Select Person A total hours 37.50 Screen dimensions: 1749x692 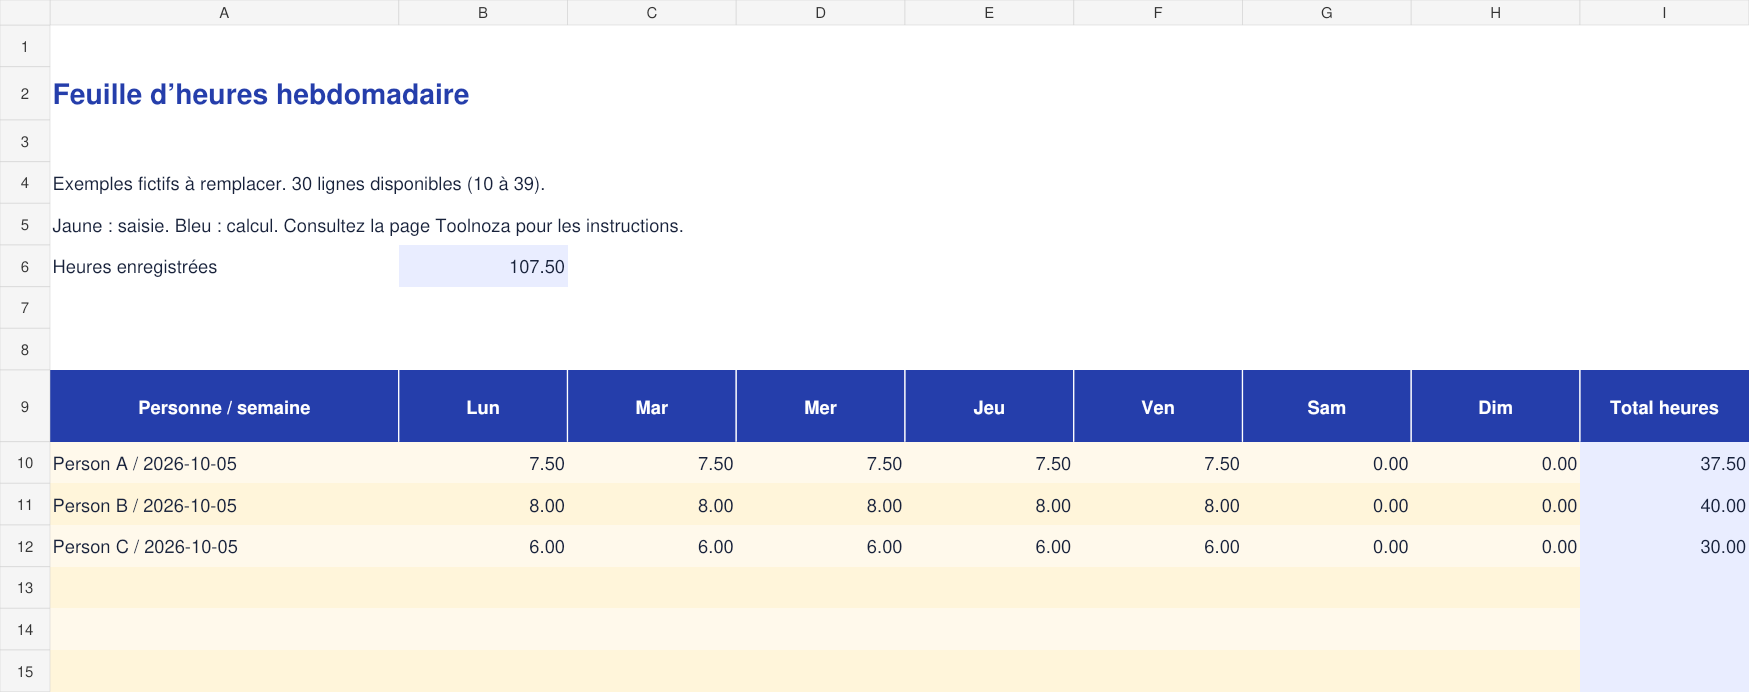click(x=1664, y=464)
